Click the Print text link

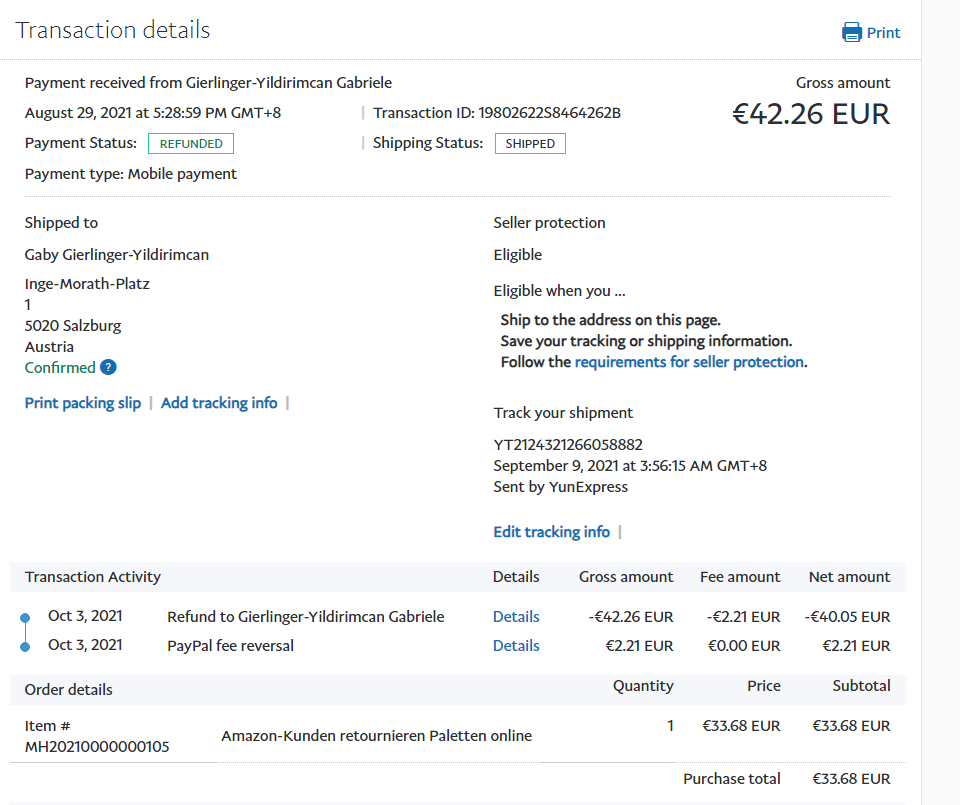coord(883,32)
